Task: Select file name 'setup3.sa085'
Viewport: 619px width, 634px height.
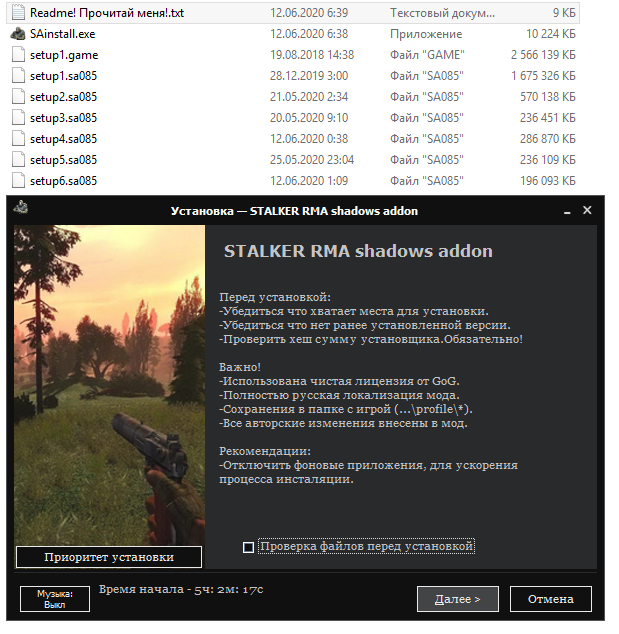Action: (63, 118)
